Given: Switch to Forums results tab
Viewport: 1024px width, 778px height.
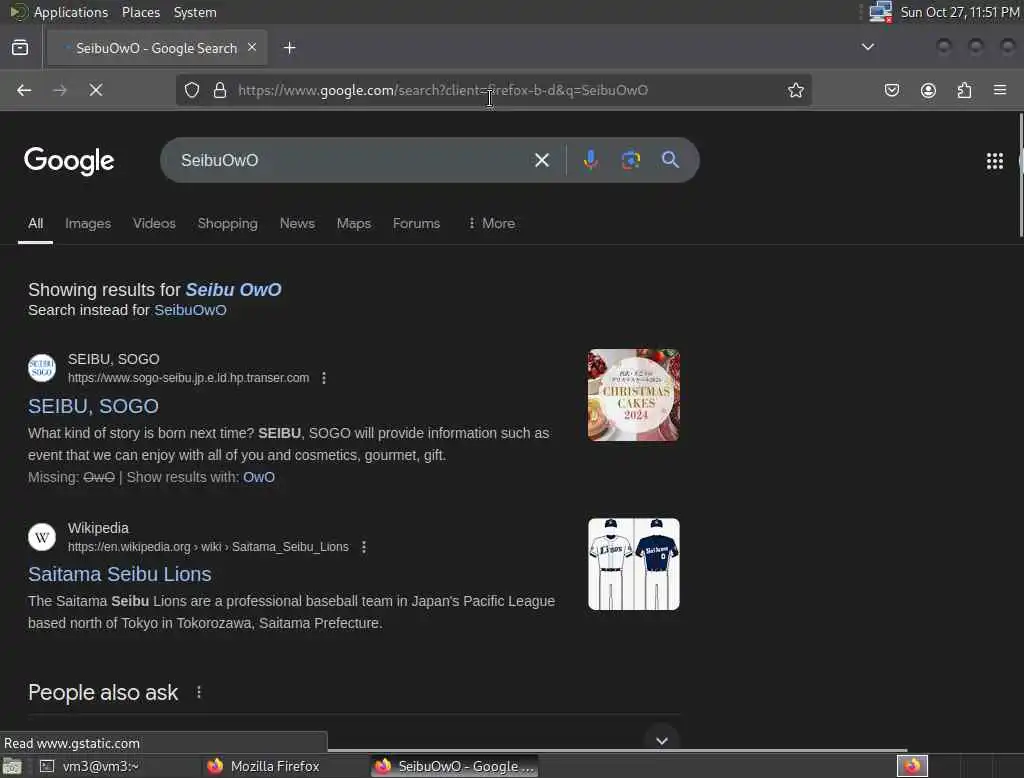Looking at the screenshot, I should [x=416, y=223].
